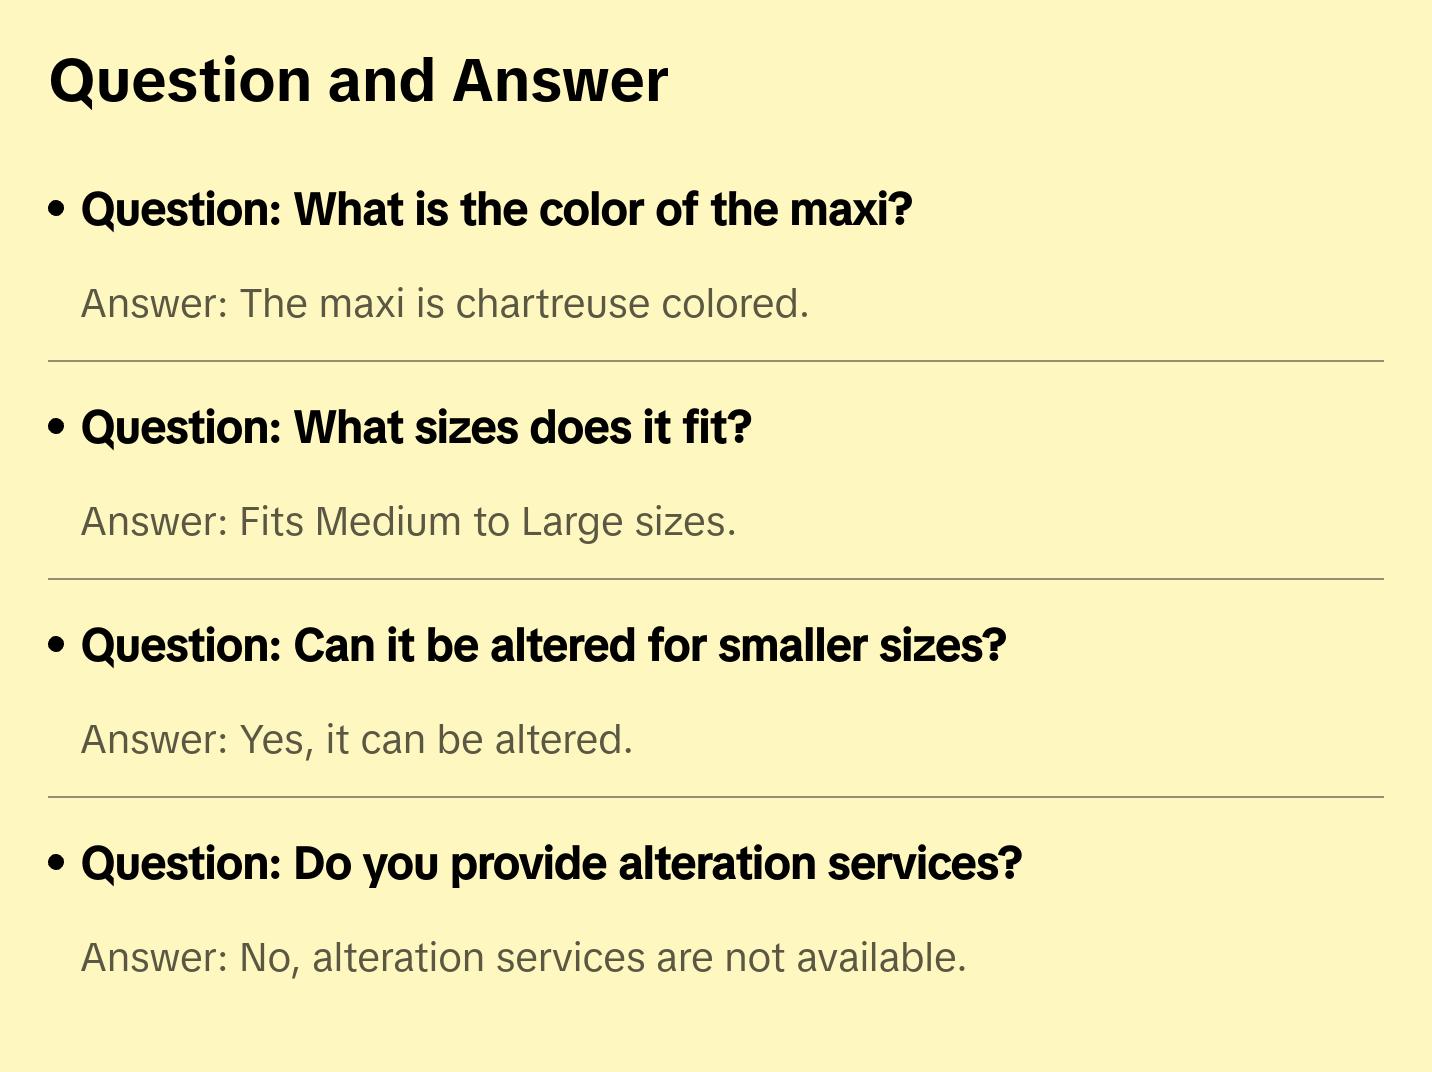
Task: Select the question about altering for smaller sizes
Action: click(543, 646)
